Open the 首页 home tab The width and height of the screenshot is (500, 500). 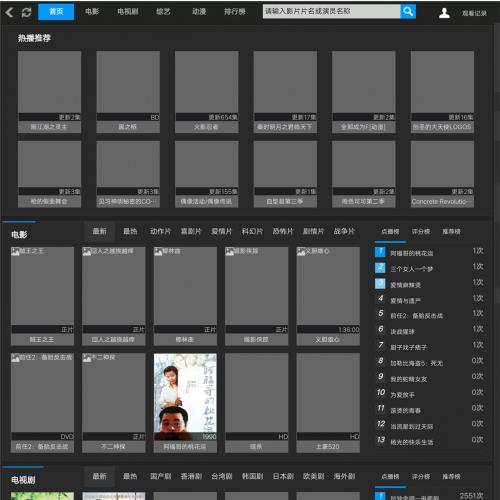(56, 12)
